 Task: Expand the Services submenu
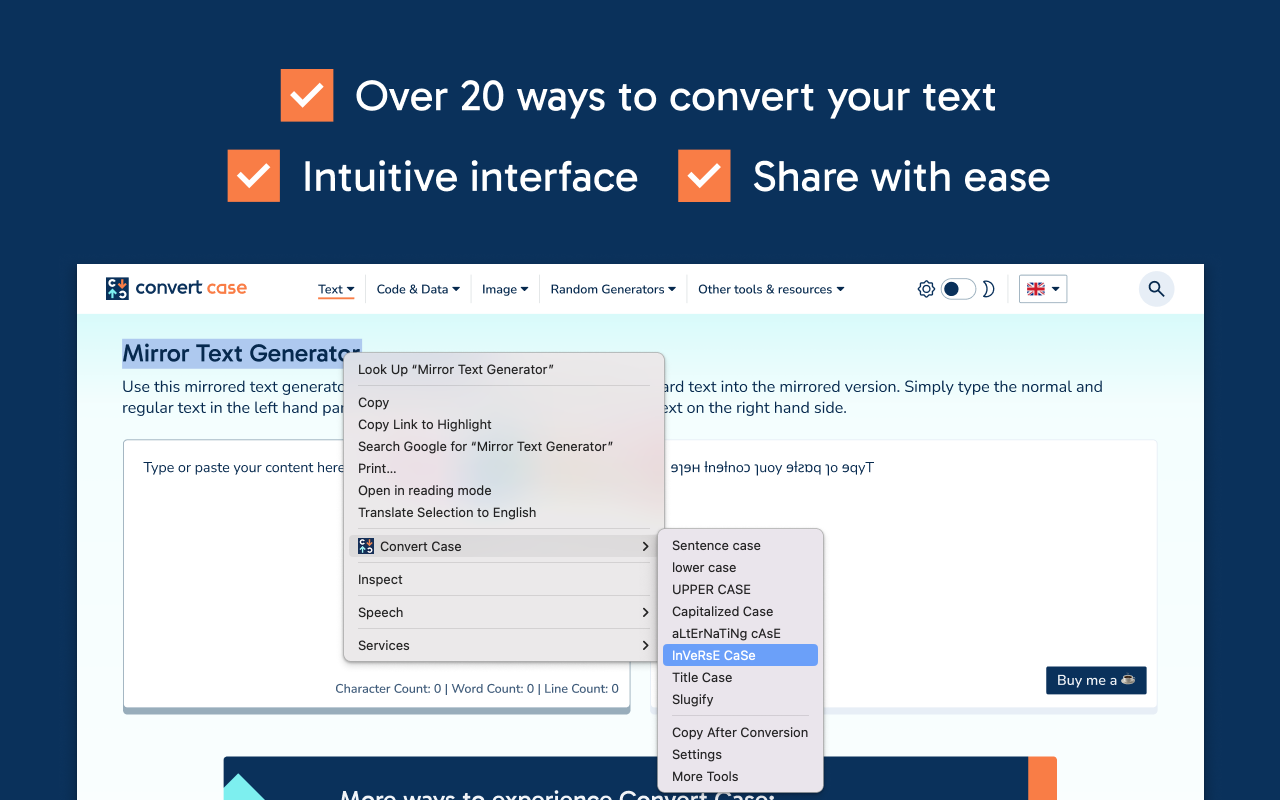(504, 645)
